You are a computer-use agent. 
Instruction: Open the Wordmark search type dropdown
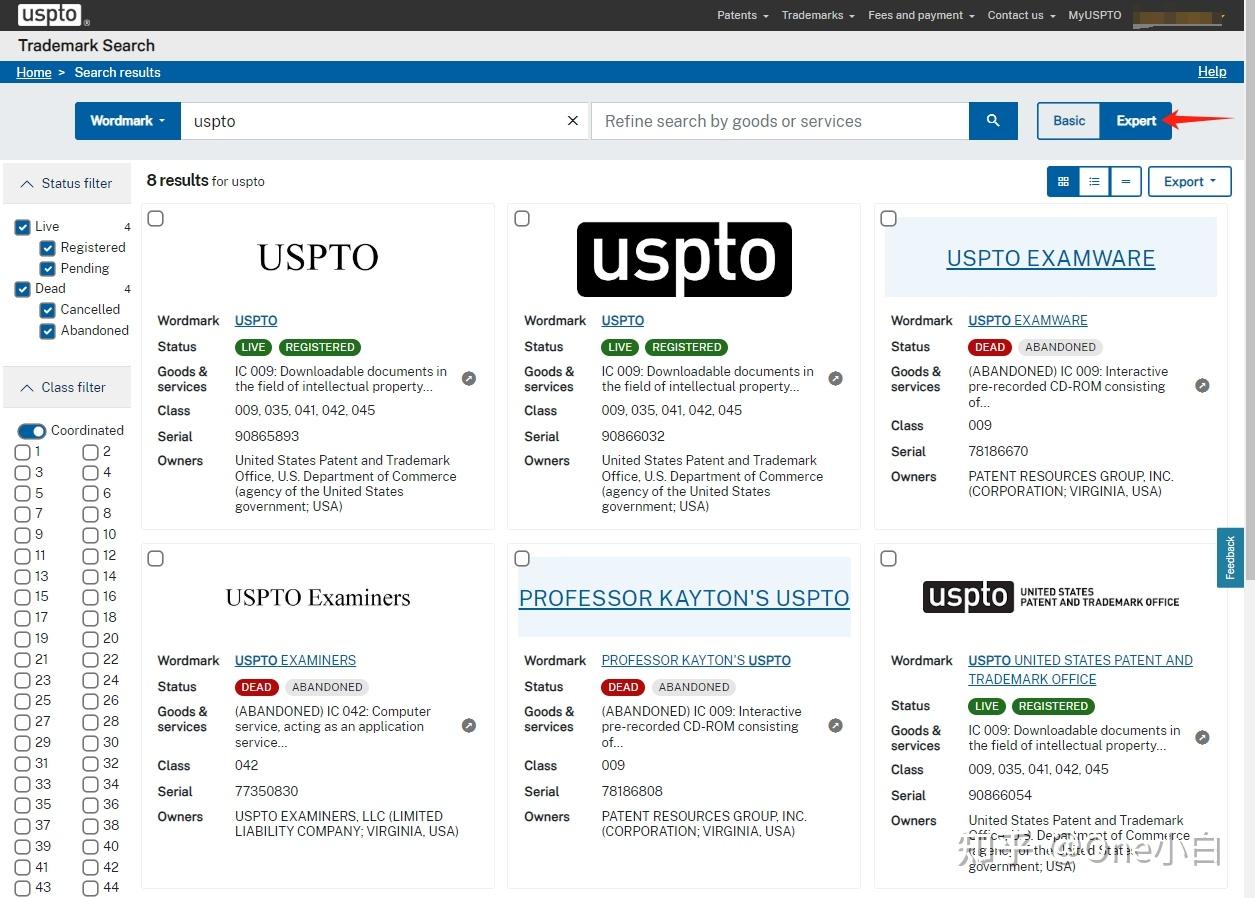[x=127, y=120]
